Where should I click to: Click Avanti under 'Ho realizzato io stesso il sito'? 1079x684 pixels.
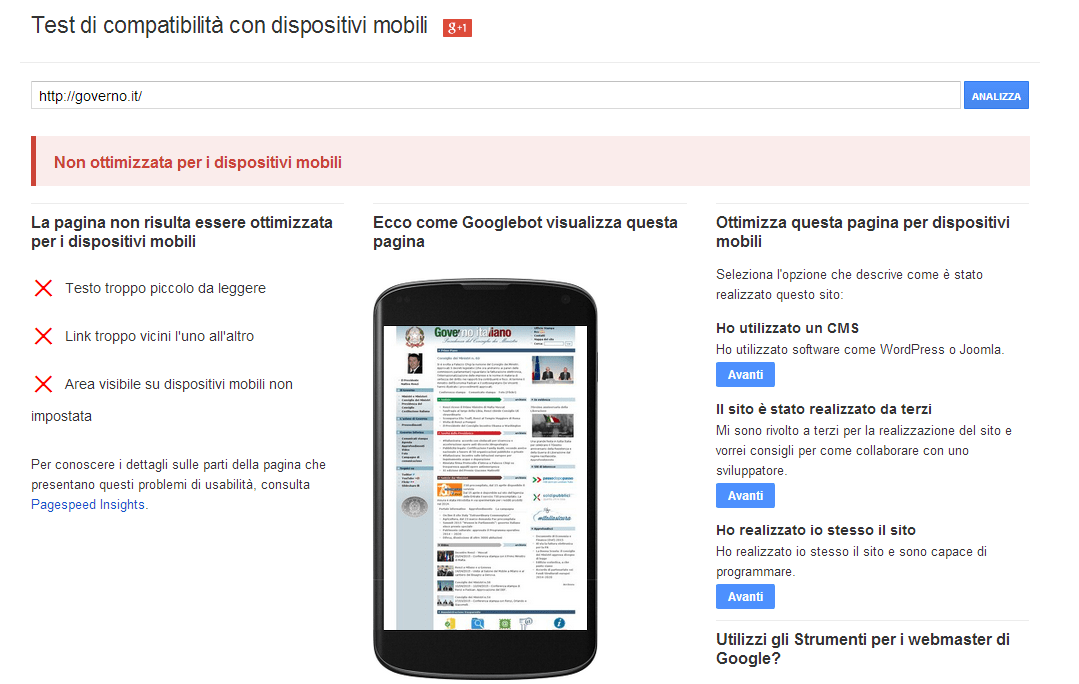(x=745, y=597)
